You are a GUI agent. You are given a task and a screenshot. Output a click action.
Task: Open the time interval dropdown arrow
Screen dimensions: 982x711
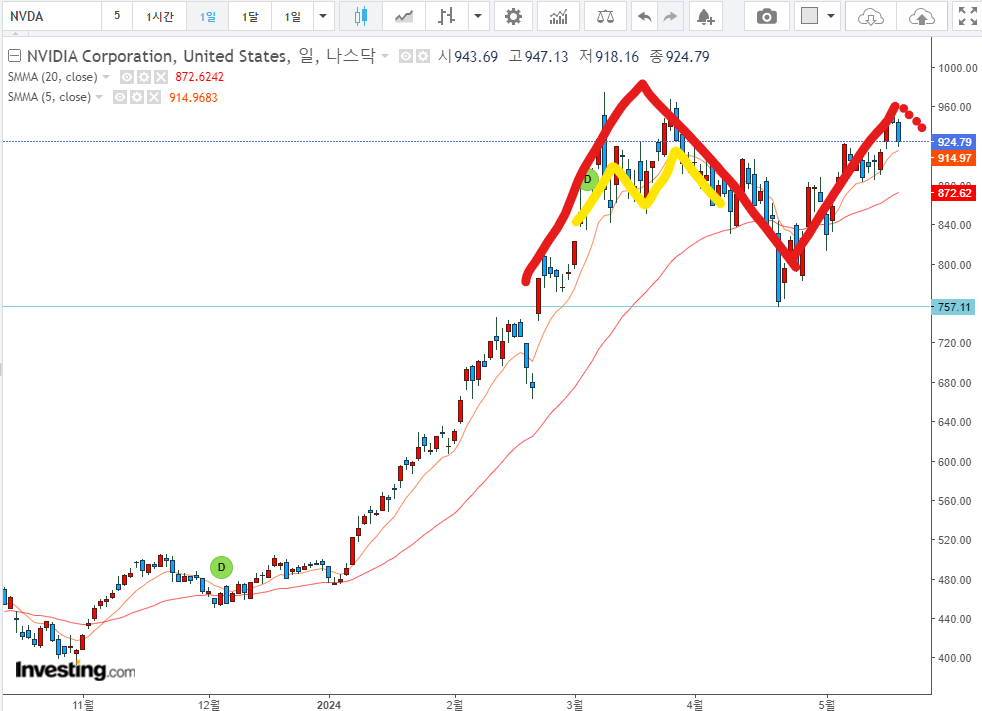(323, 16)
